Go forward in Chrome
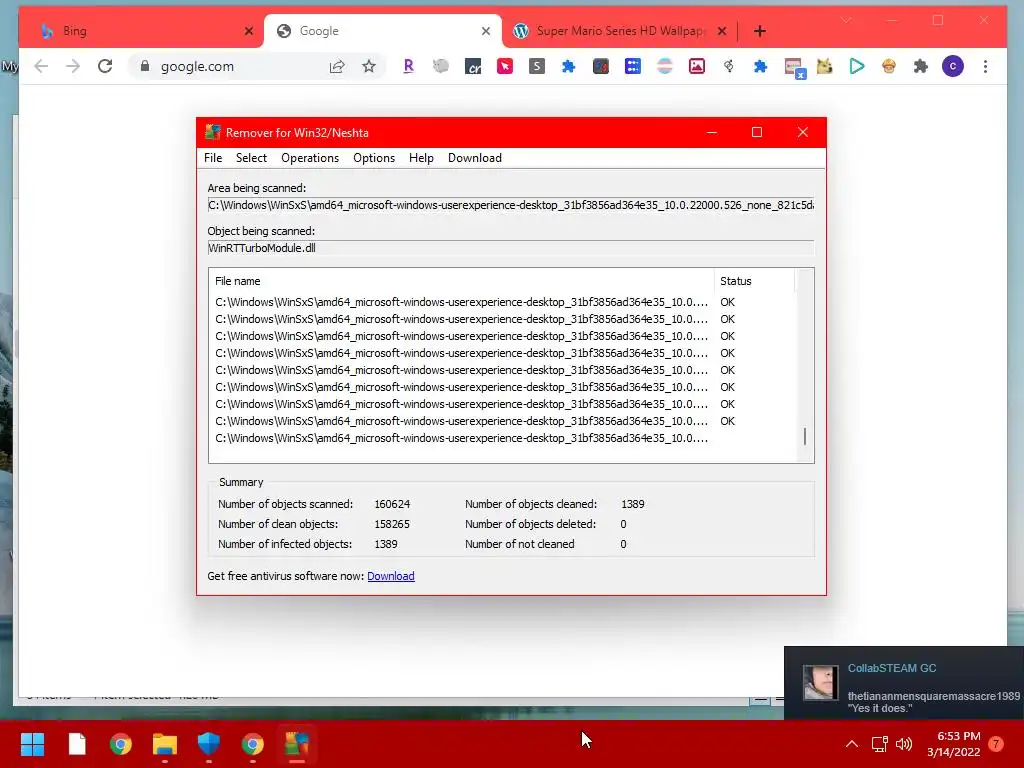Image resolution: width=1024 pixels, height=768 pixels. point(73,66)
